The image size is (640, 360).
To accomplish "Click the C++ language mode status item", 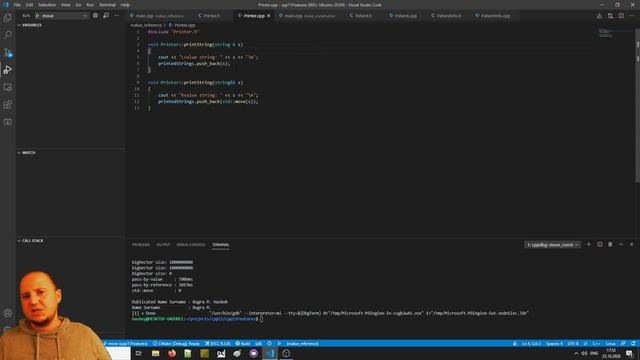I will tap(597, 343).
